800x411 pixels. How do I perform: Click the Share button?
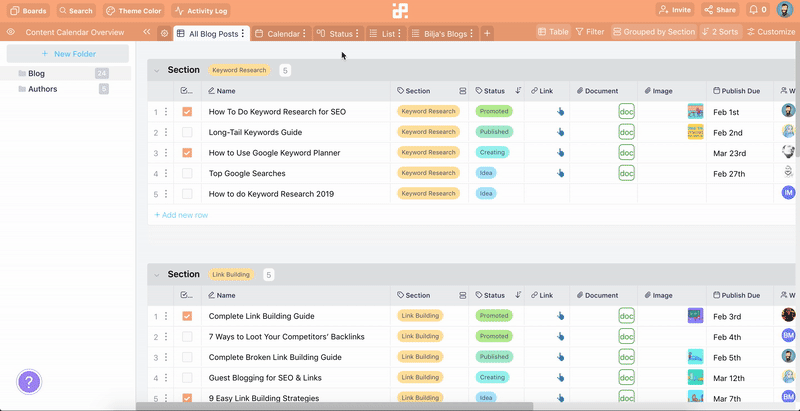pyautogui.click(x=720, y=10)
